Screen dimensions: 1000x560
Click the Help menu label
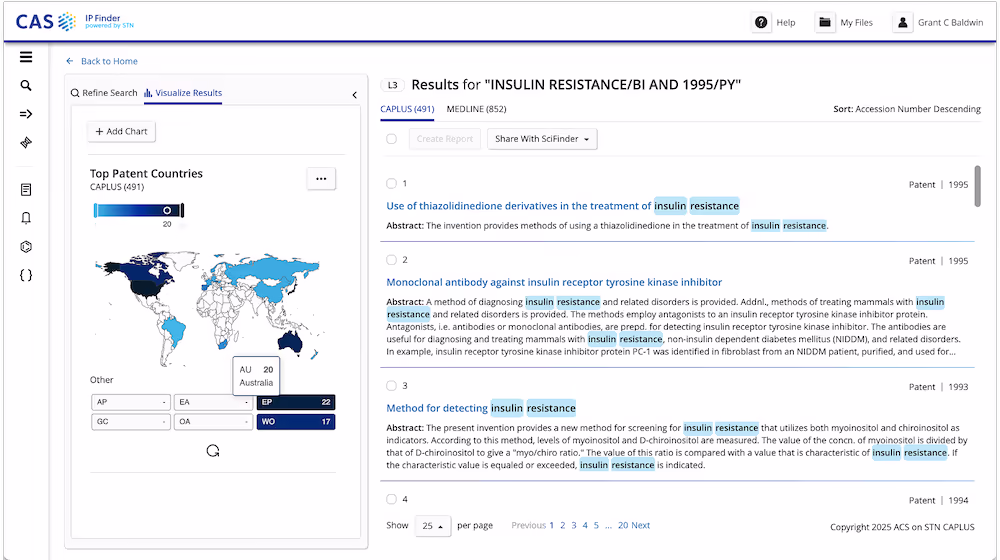[x=786, y=22]
